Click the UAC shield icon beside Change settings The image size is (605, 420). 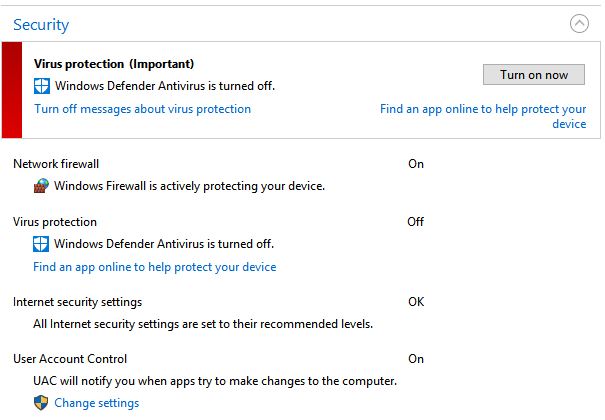(x=41, y=403)
